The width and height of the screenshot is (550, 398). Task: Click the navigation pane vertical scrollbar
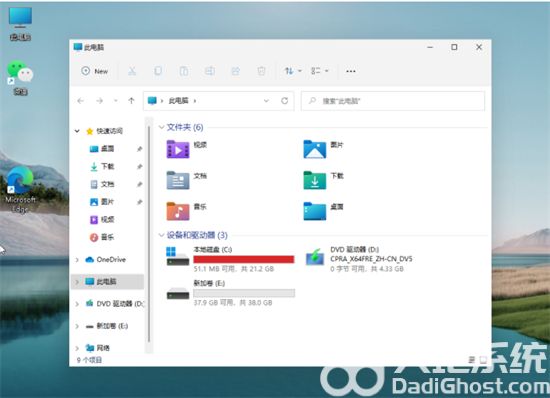click(149, 235)
